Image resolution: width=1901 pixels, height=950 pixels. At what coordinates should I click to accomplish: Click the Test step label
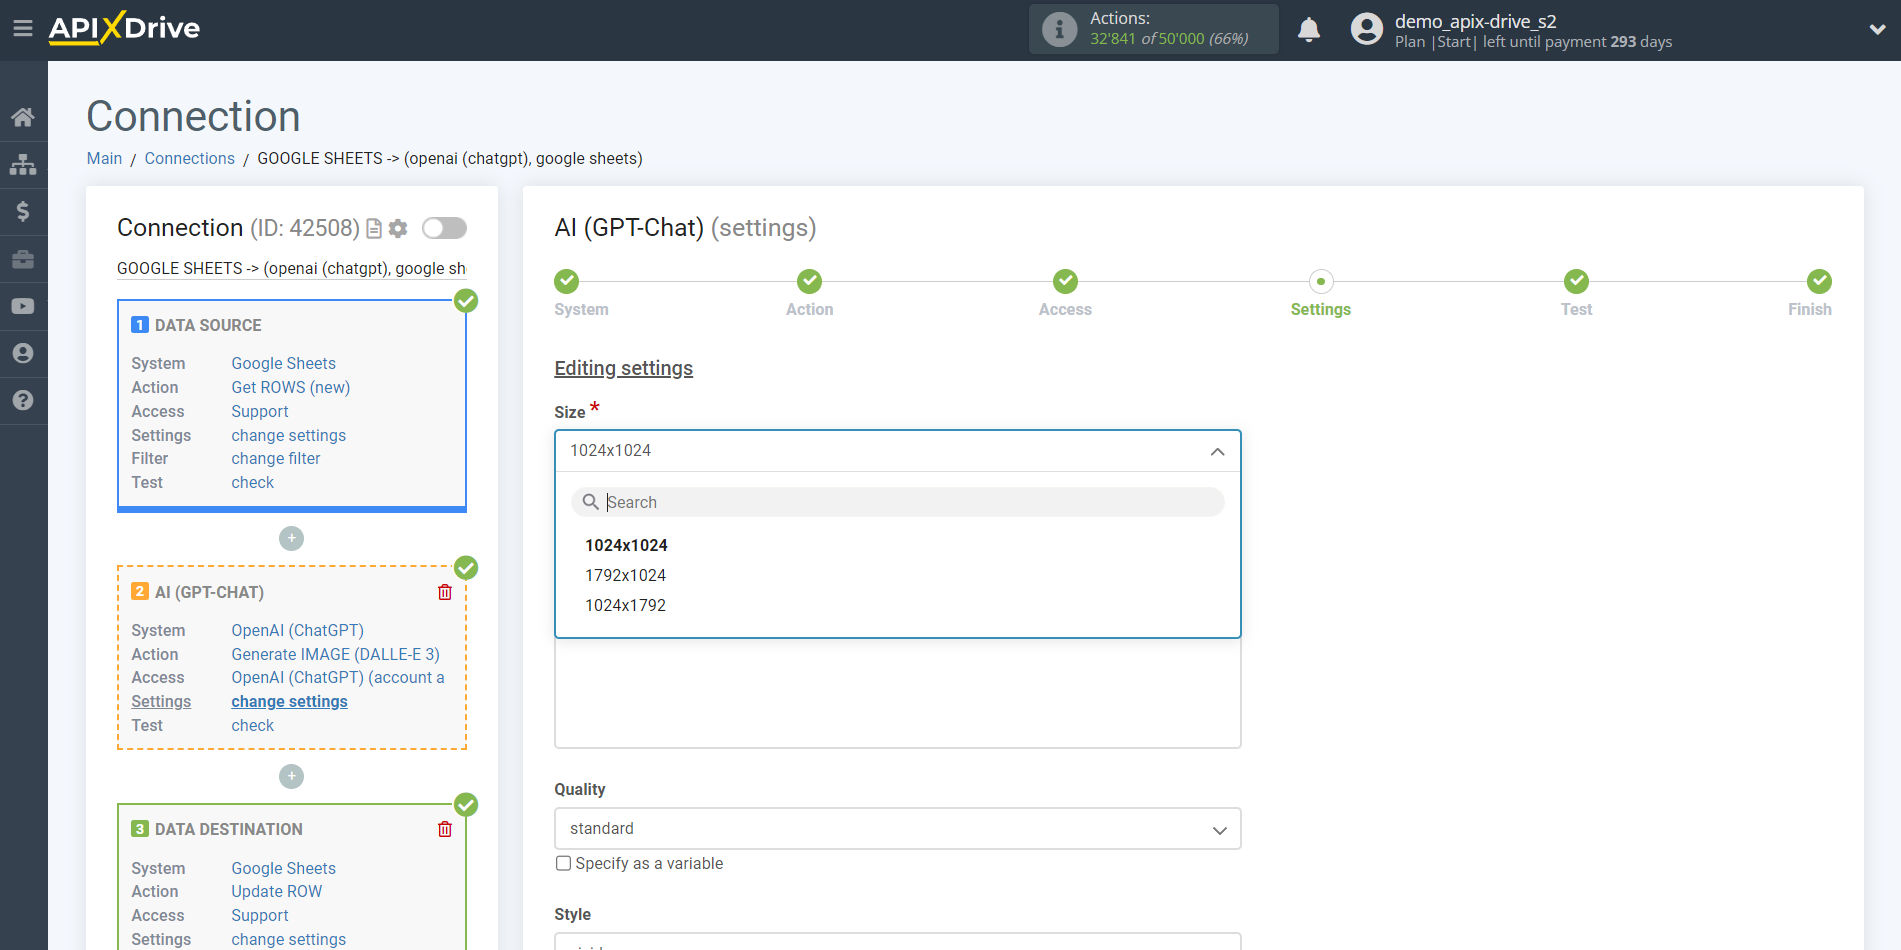point(1576,309)
